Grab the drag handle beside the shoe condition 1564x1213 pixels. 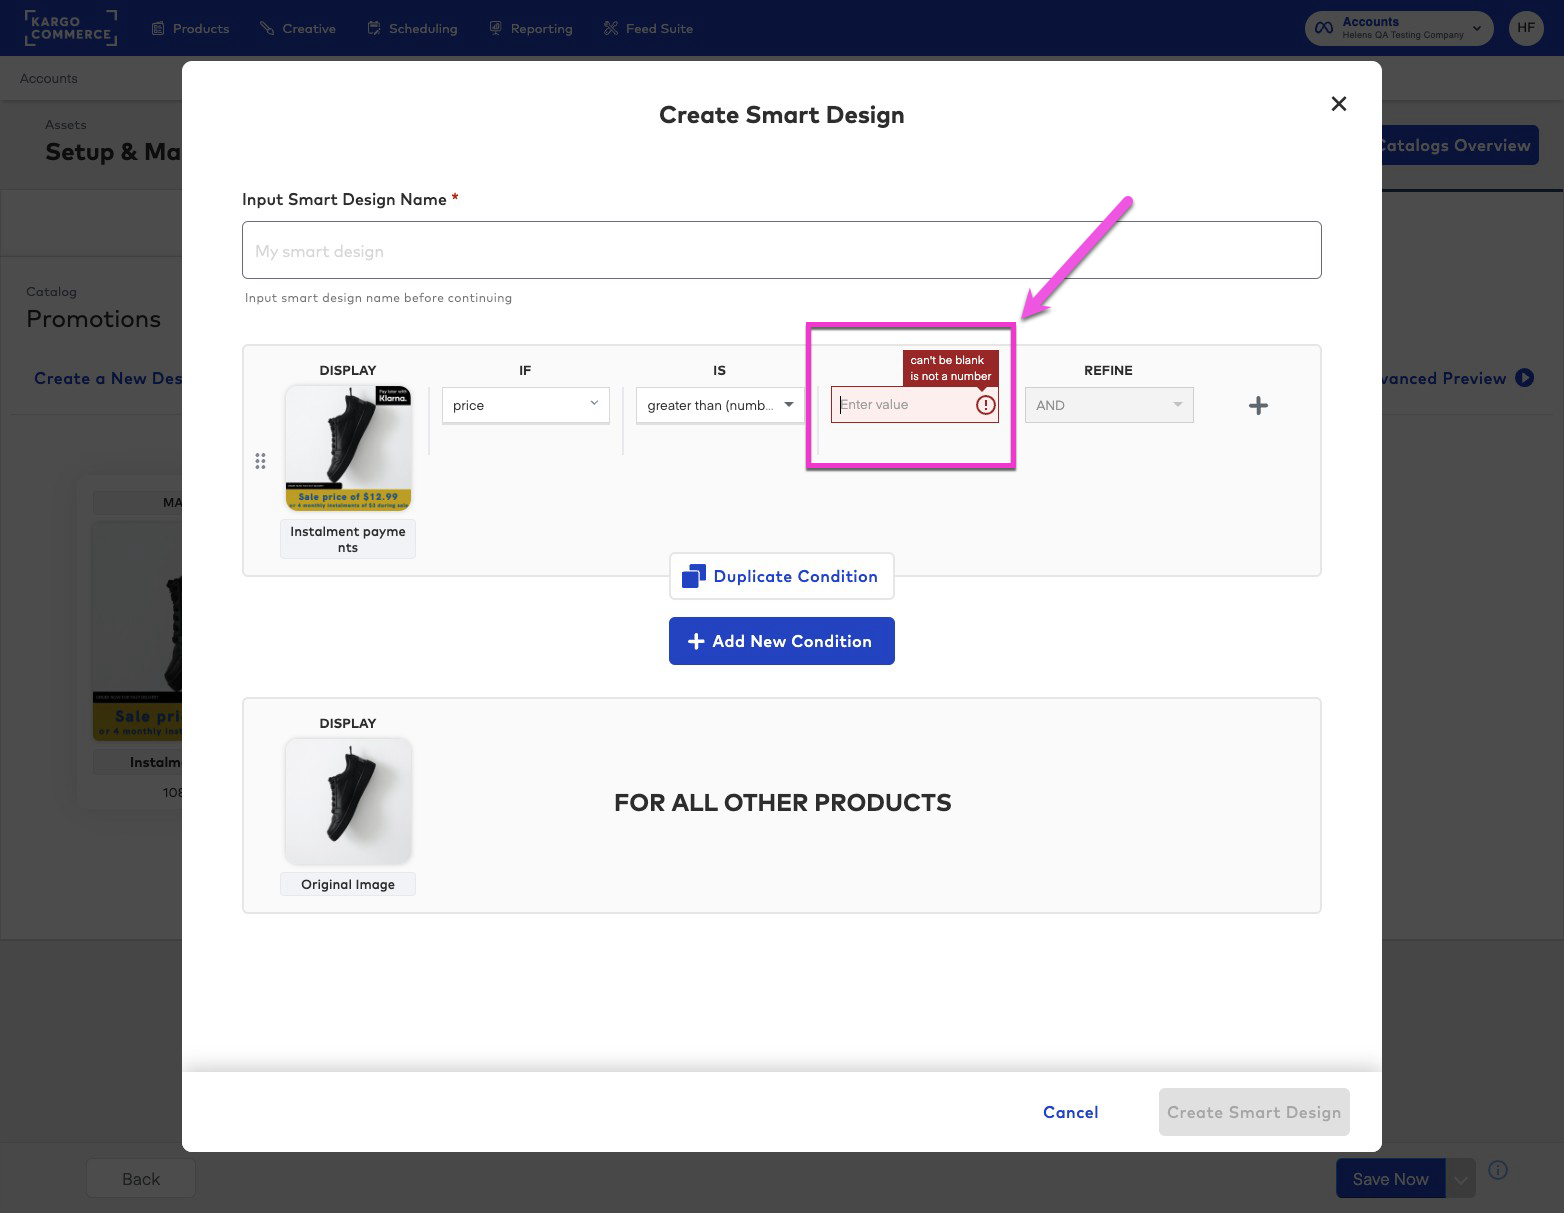click(261, 460)
